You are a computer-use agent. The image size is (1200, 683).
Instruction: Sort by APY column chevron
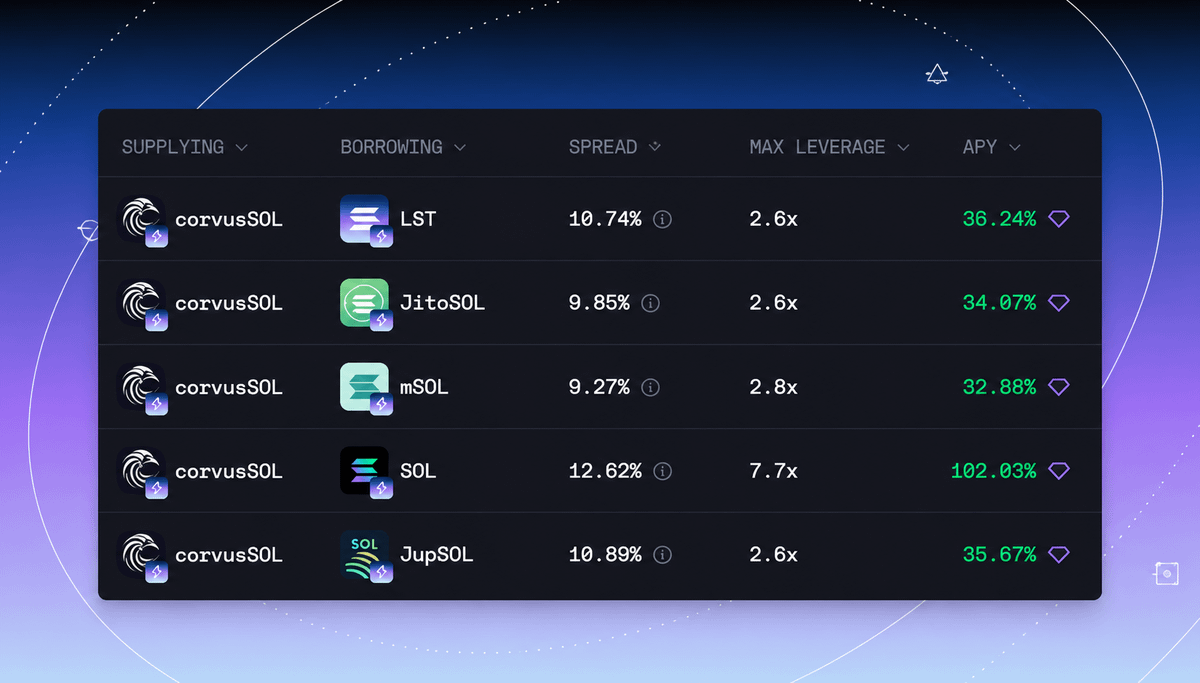(x=1015, y=148)
